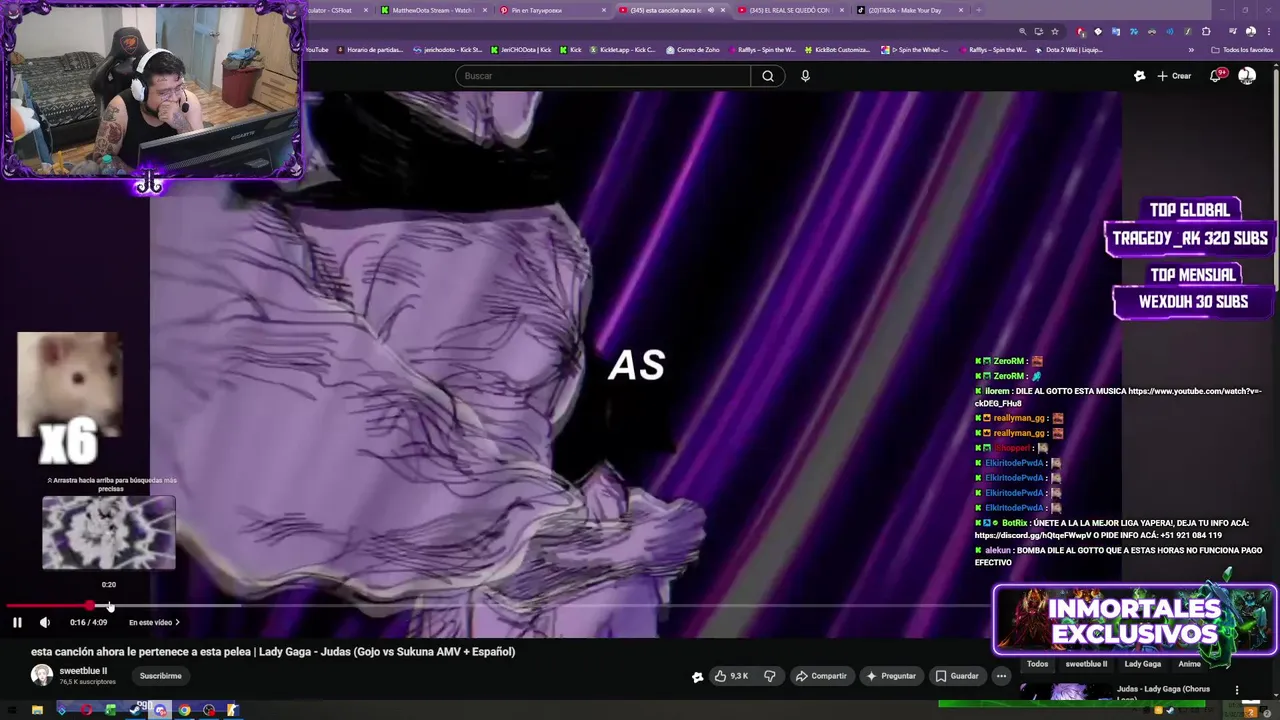Click the 'INMORTALES EXCLUSIVOS' banner

[x=1135, y=620]
